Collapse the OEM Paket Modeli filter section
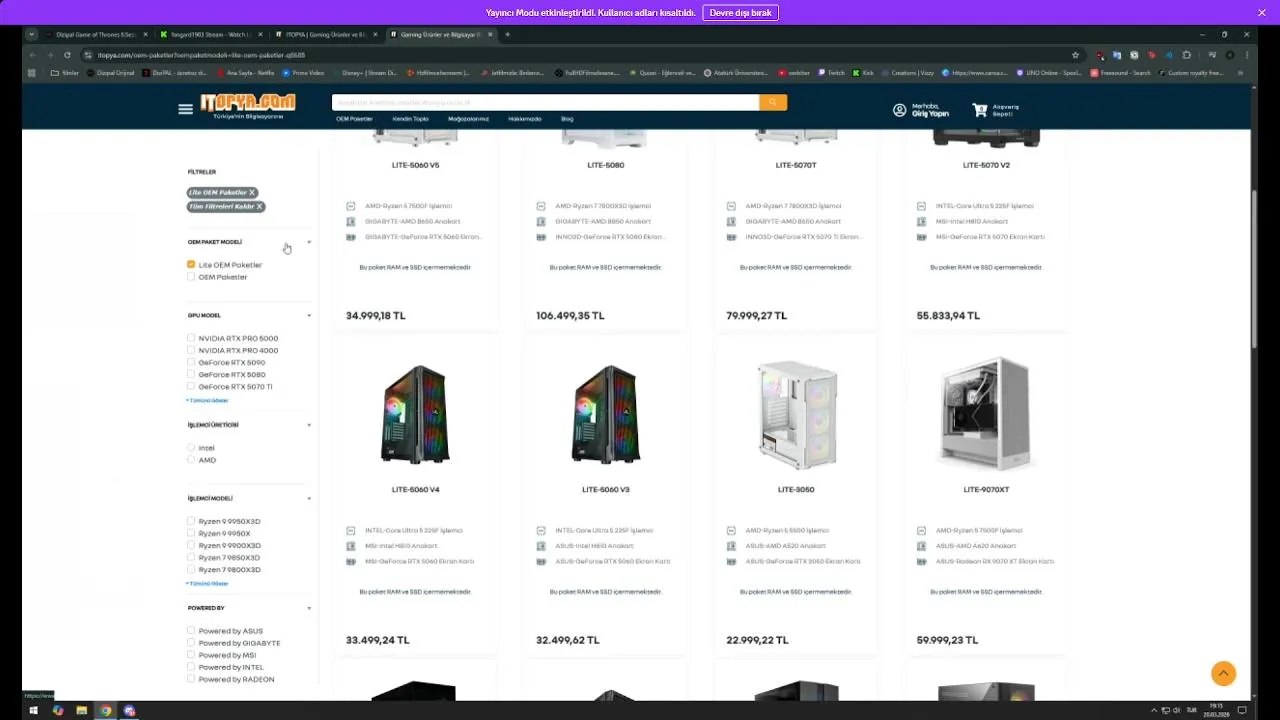The image size is (1280, 720). (309, 242)
